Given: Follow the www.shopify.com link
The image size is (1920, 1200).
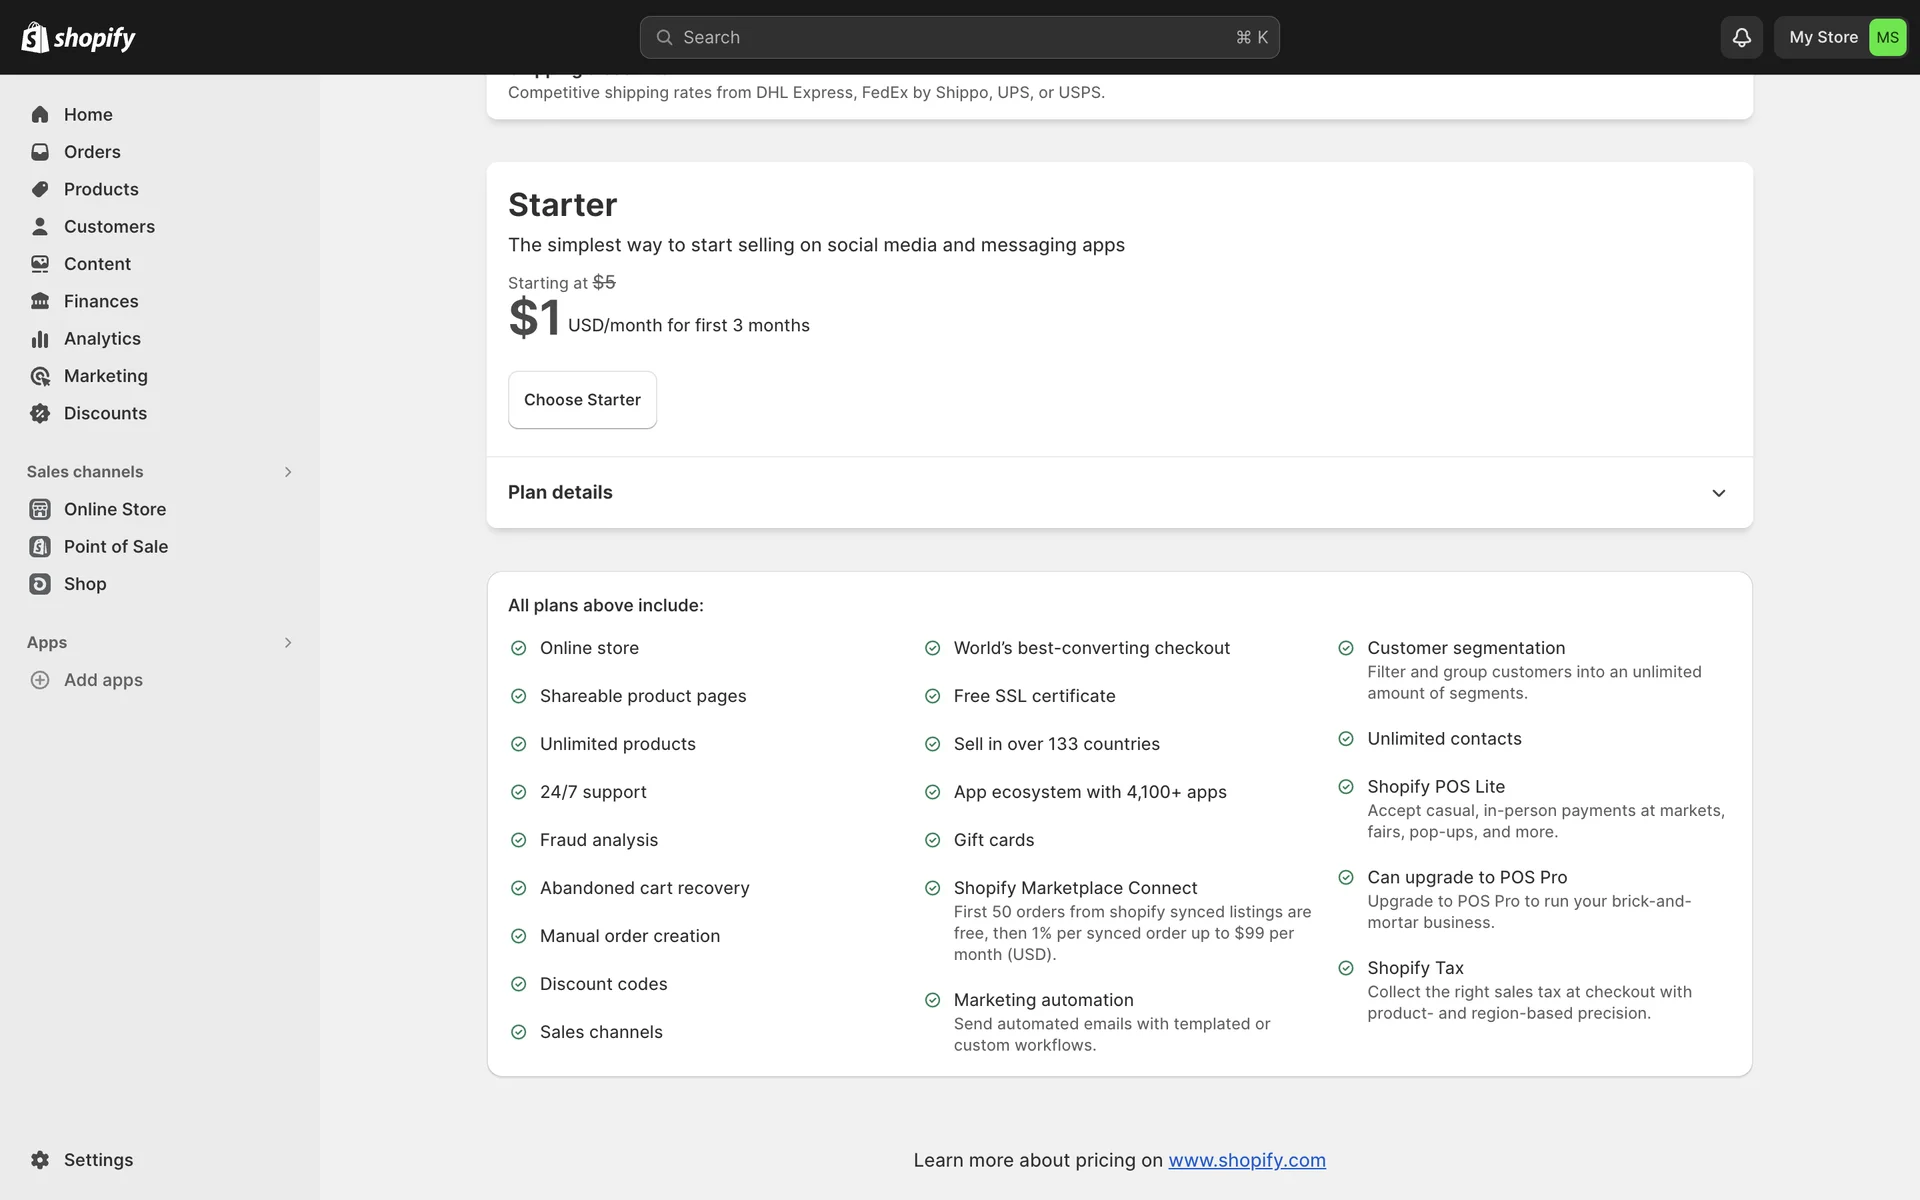Looking at the screenshot, I should click(x=1246, y=1160).
